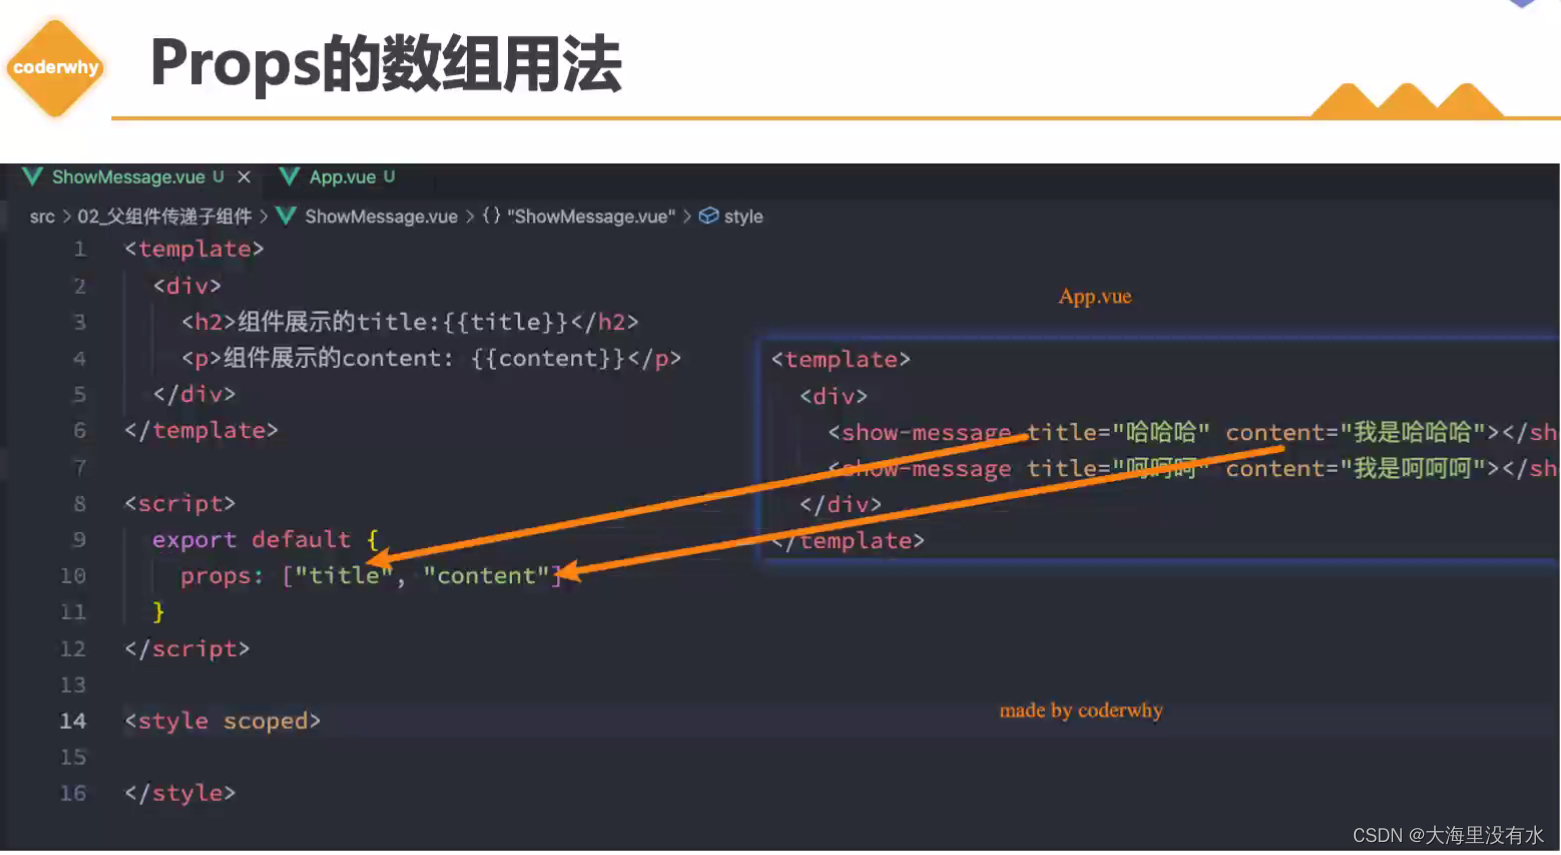The height and width of the screenshot is (855, 1561).
Task: Click the "content" string in props array
Action: pos(486,576)
